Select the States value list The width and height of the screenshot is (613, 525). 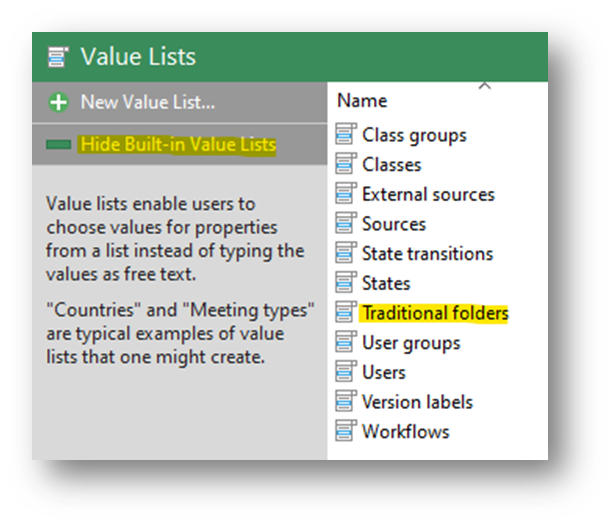pos(386,283)
